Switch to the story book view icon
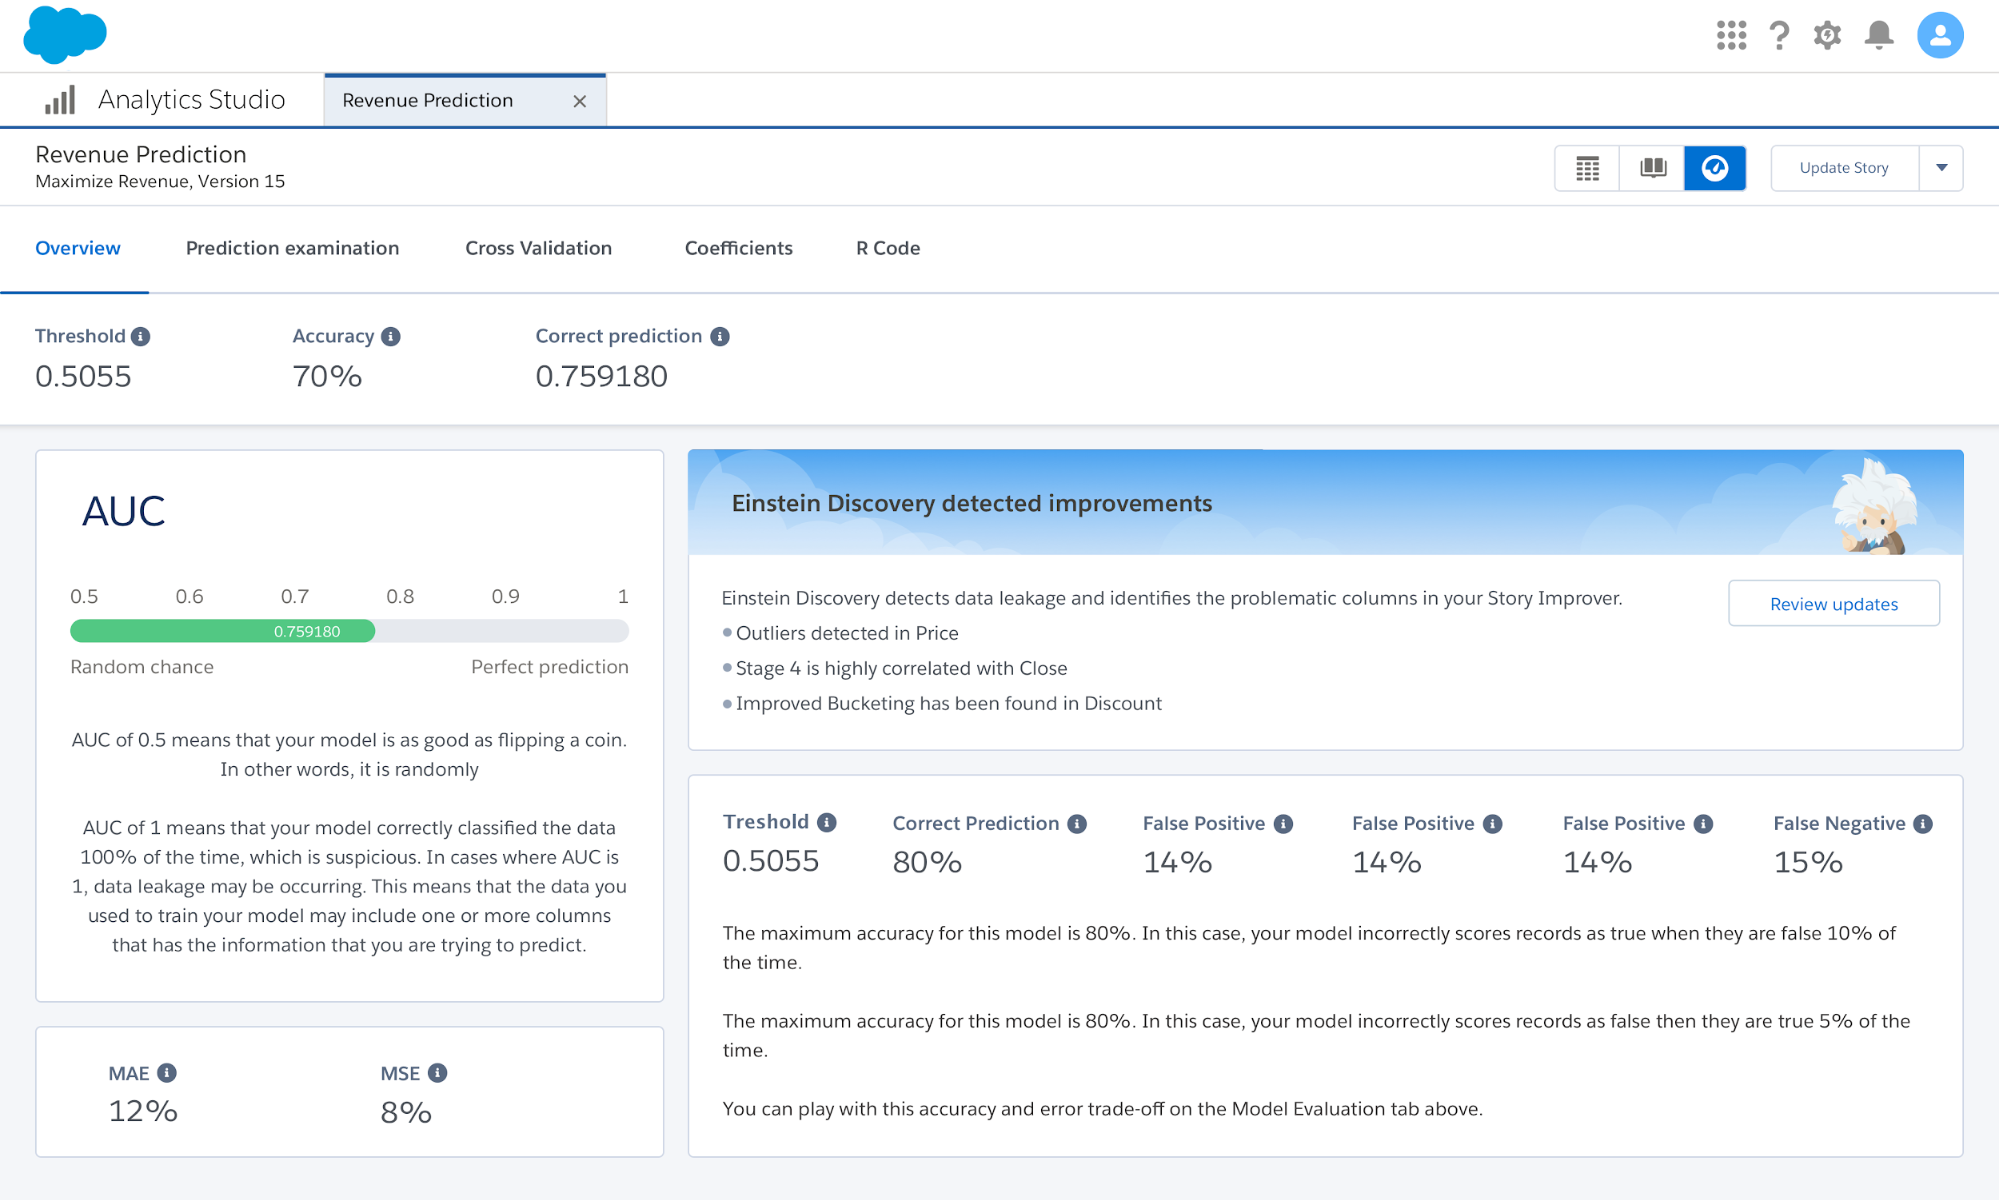Image resolution: width=1999 pixels, height=1201 pixels. click(1652, 168)
